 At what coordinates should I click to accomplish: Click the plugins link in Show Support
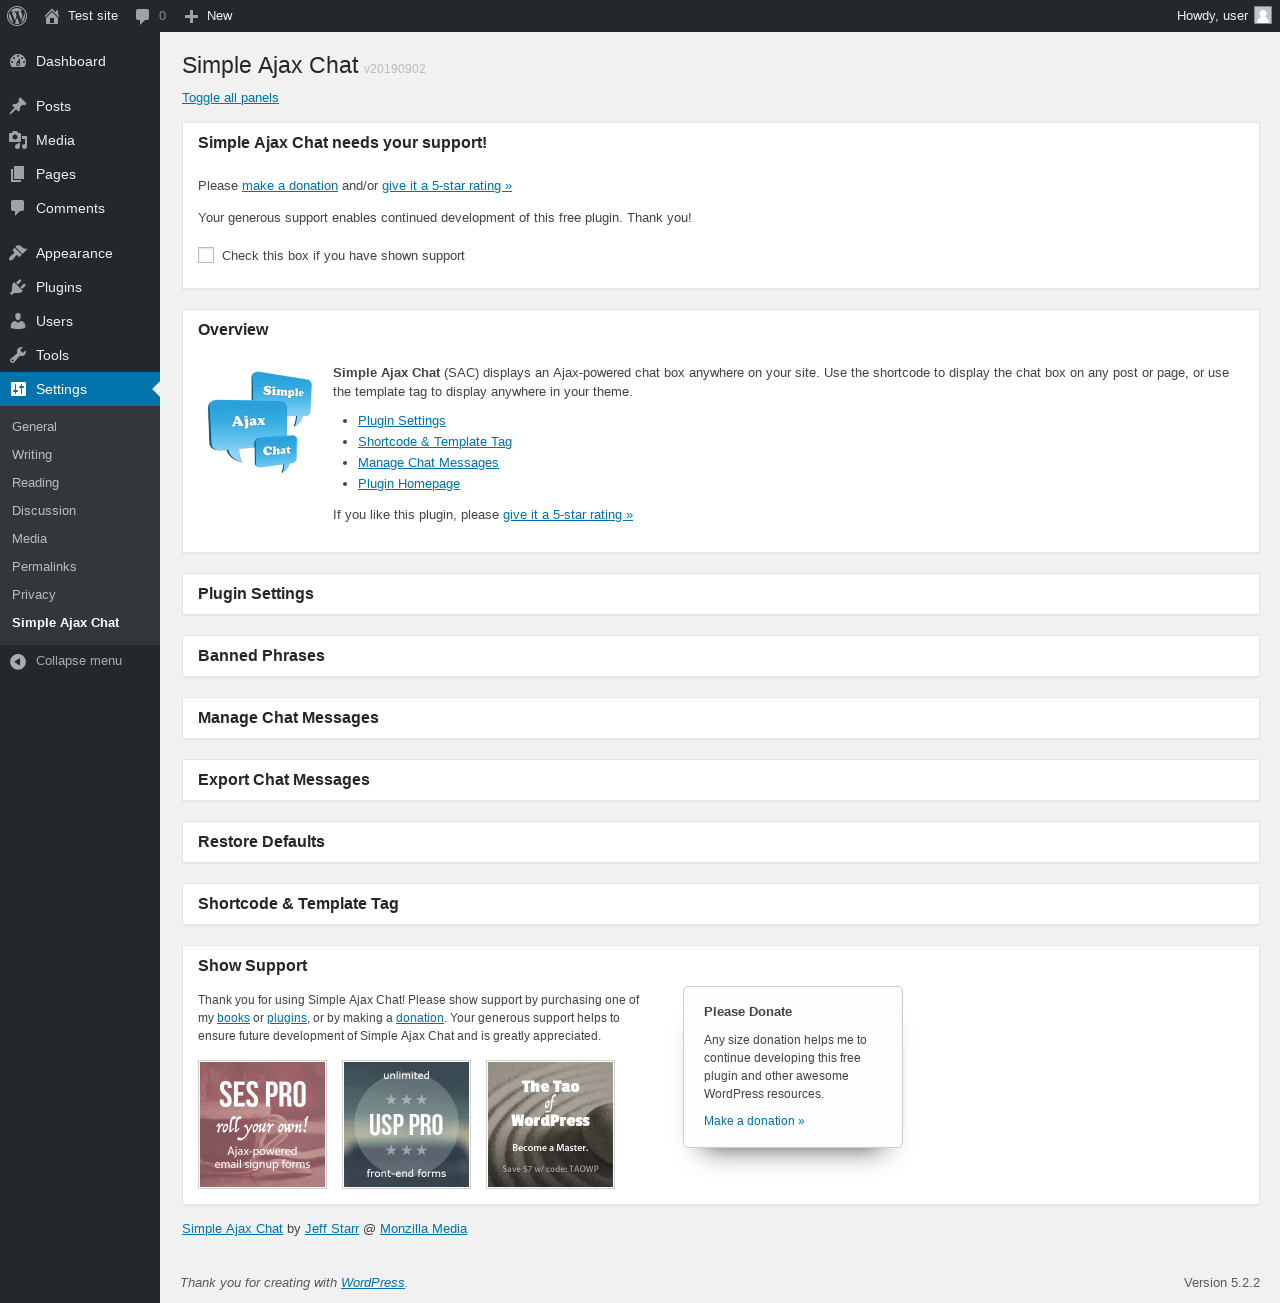287,1018
